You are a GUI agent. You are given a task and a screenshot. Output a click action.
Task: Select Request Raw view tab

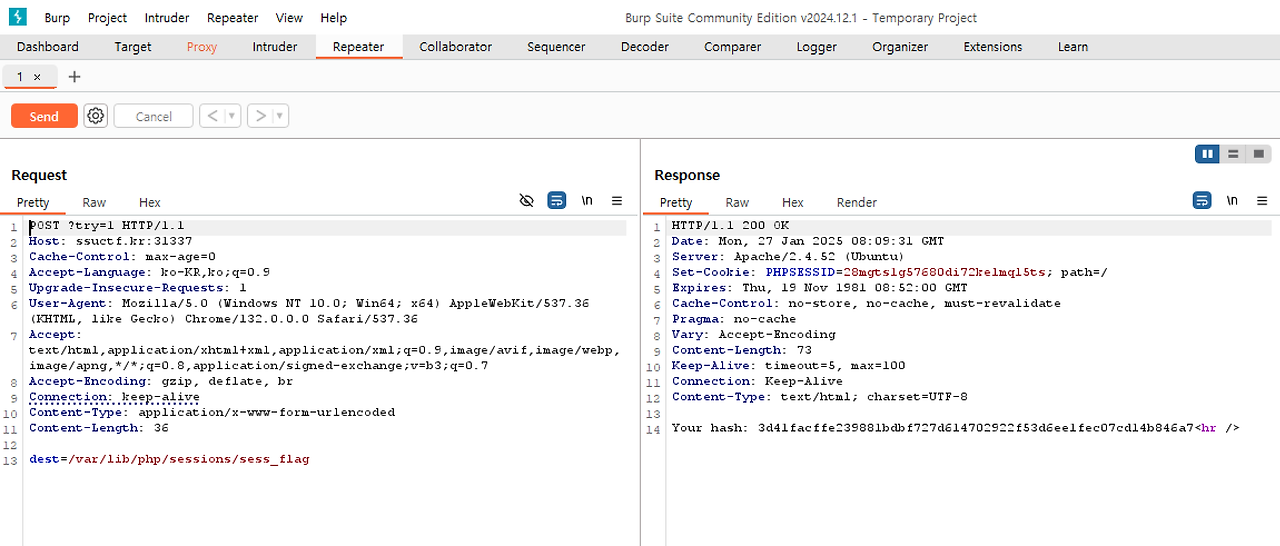tap(94, 202)
